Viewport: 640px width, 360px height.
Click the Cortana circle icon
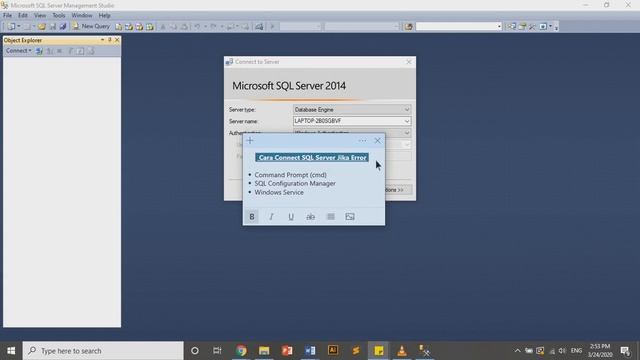(x=195, y=351)
